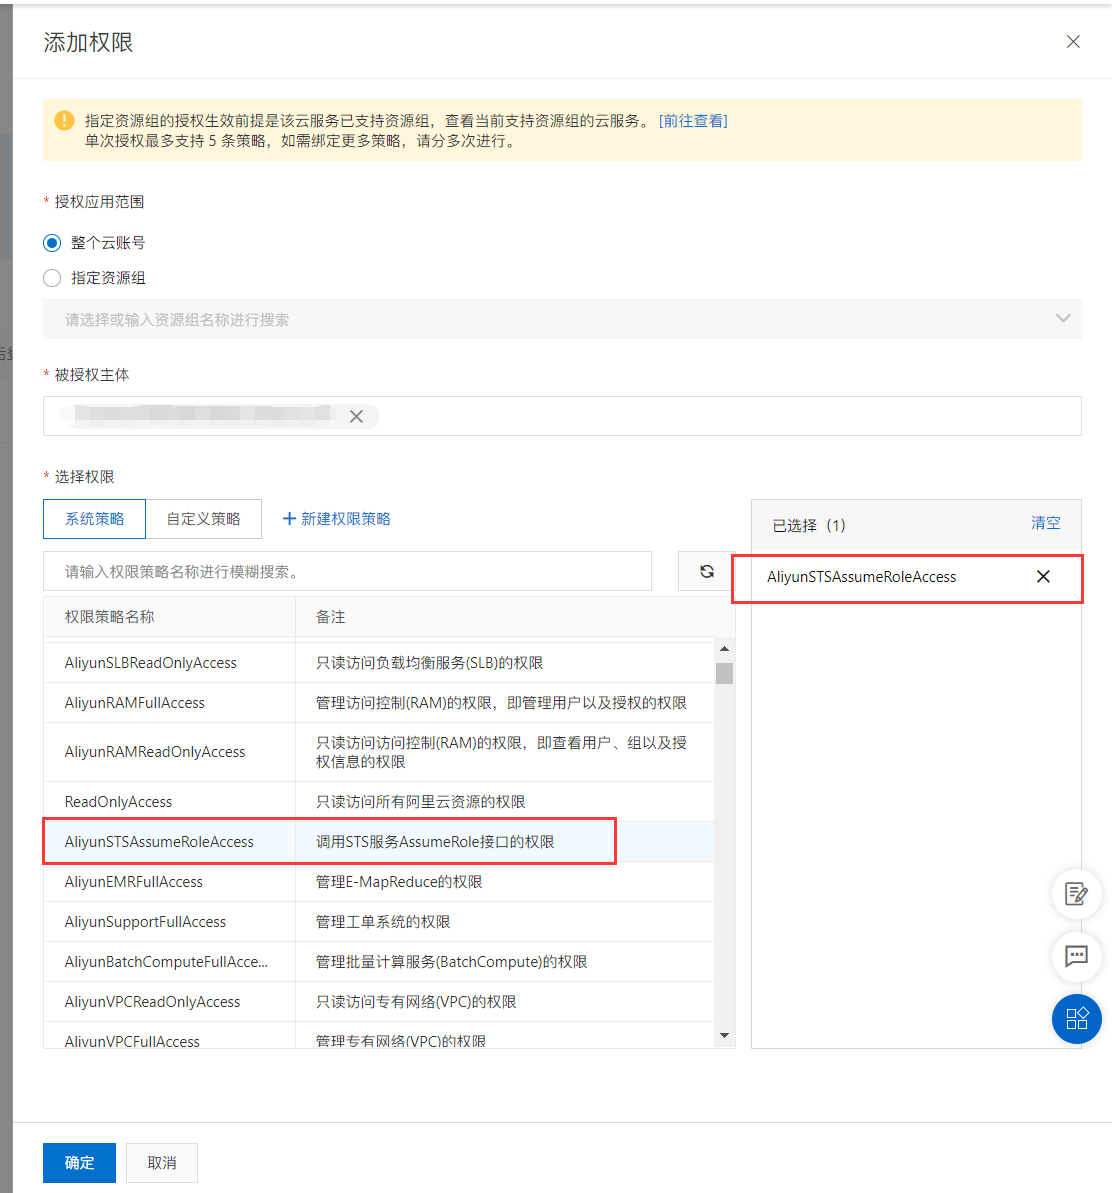Viewport: 1112px width, 1193px height.
Task: Open the chat message floating icon
Action: (x=1076, y=956)
